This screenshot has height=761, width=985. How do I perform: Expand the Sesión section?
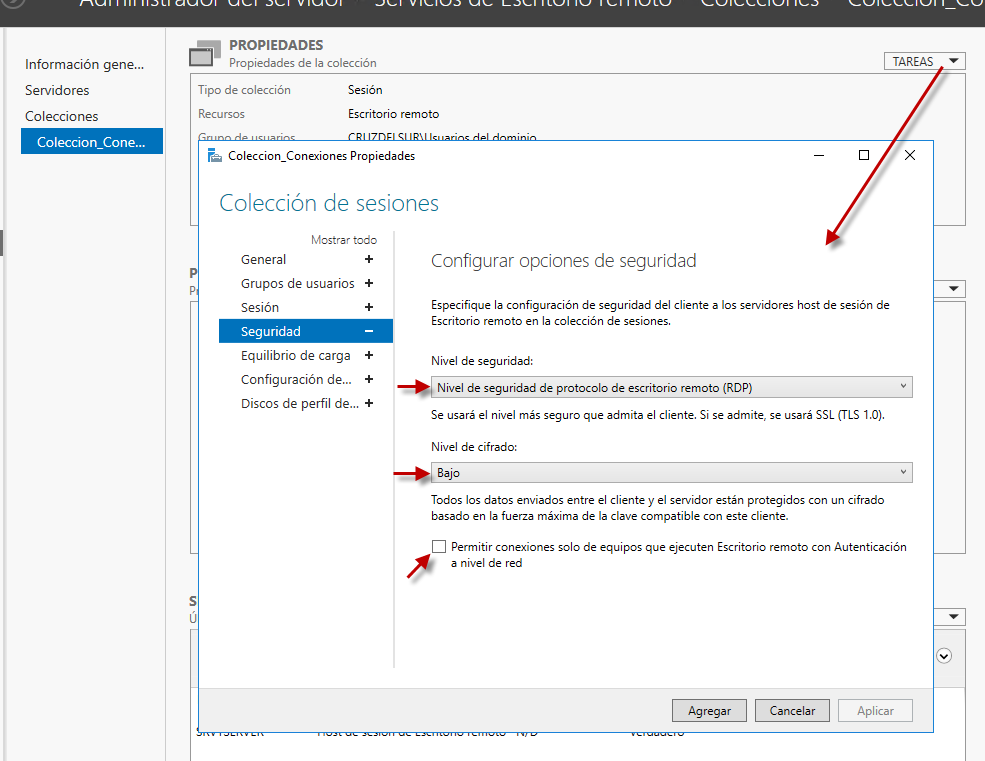point(369,307)
